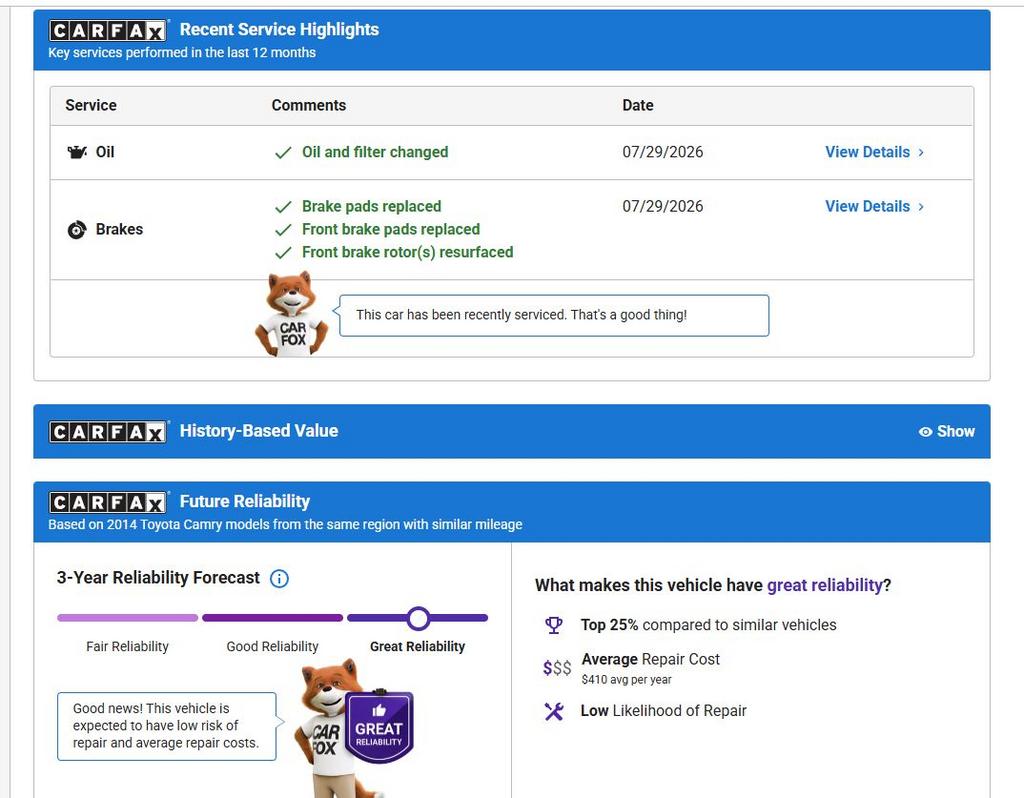This screenshot has height=798, width=1024.
Task: Click the Oil service label
Action: tap(105, 152)
